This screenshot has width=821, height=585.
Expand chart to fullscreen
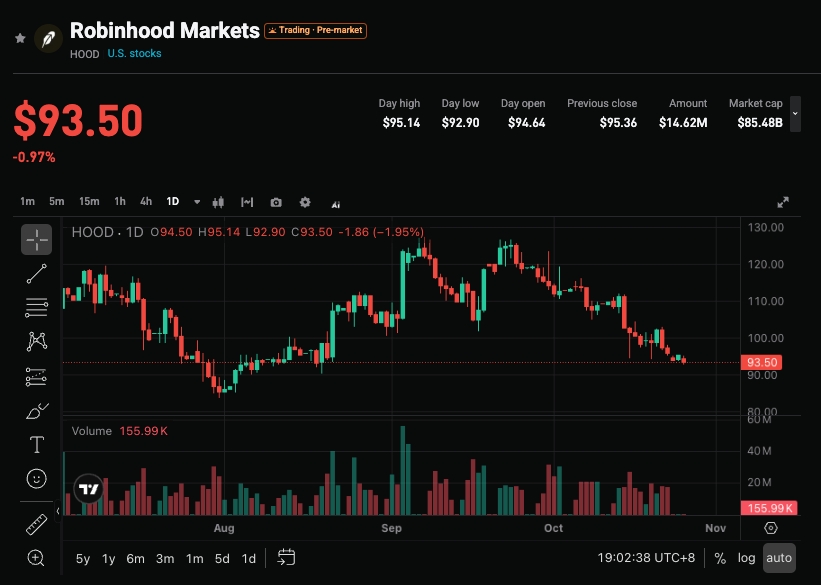[783, 202]
